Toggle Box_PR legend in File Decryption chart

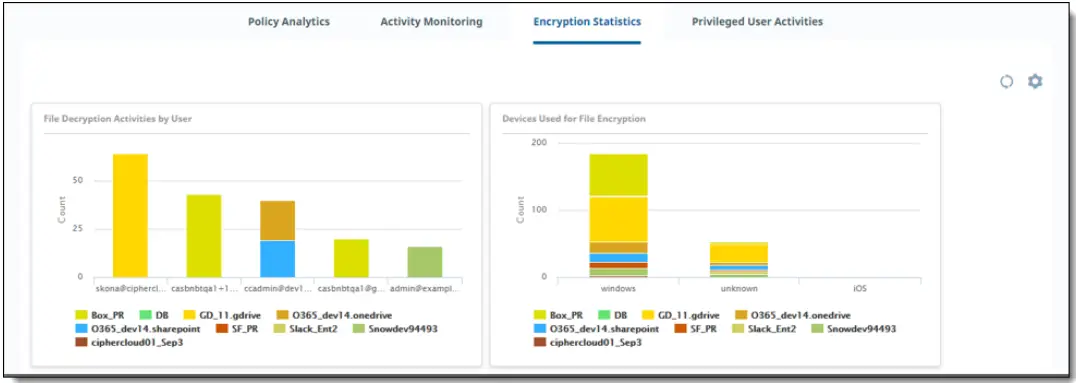point(99,315)
